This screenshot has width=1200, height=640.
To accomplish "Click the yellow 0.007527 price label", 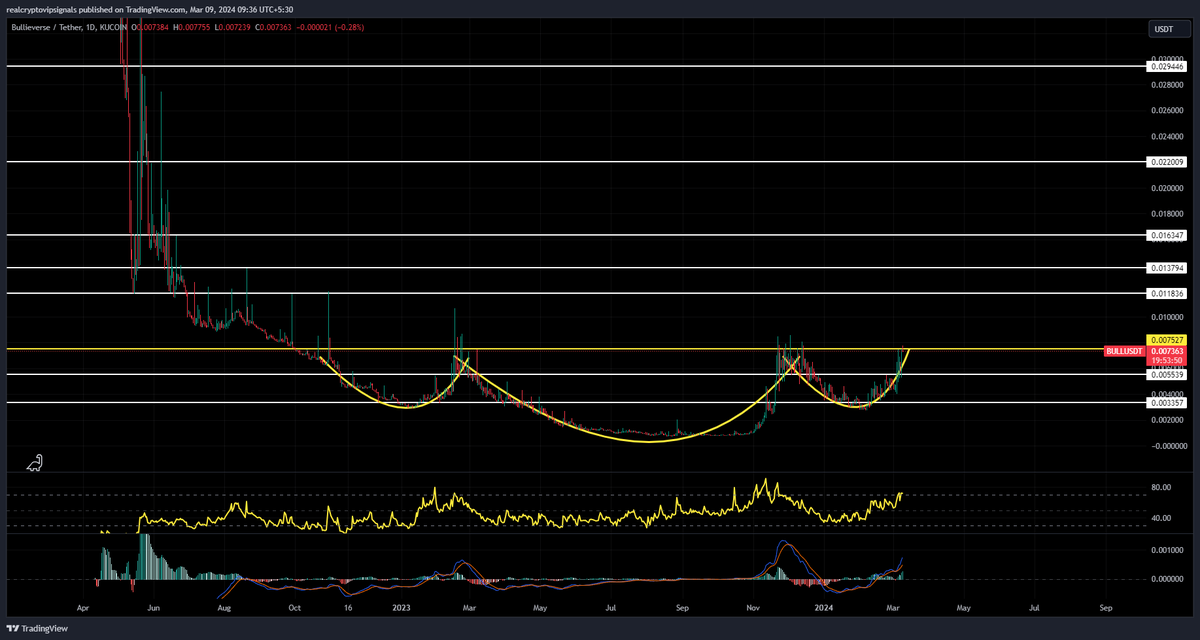I will 1166,340.
